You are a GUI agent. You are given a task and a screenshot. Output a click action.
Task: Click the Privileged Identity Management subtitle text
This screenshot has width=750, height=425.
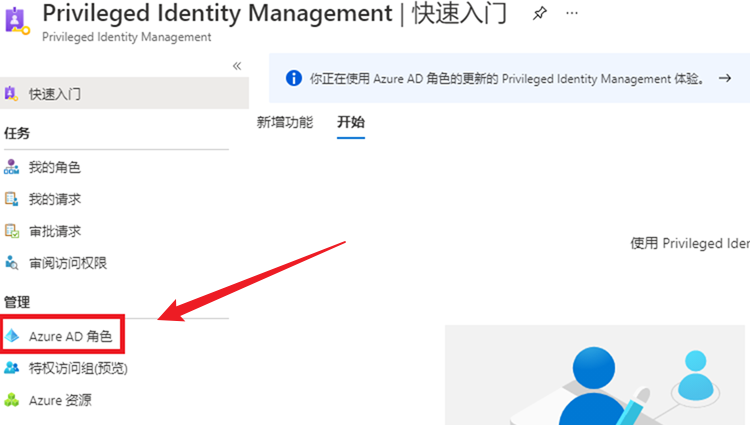click(127, 37)
